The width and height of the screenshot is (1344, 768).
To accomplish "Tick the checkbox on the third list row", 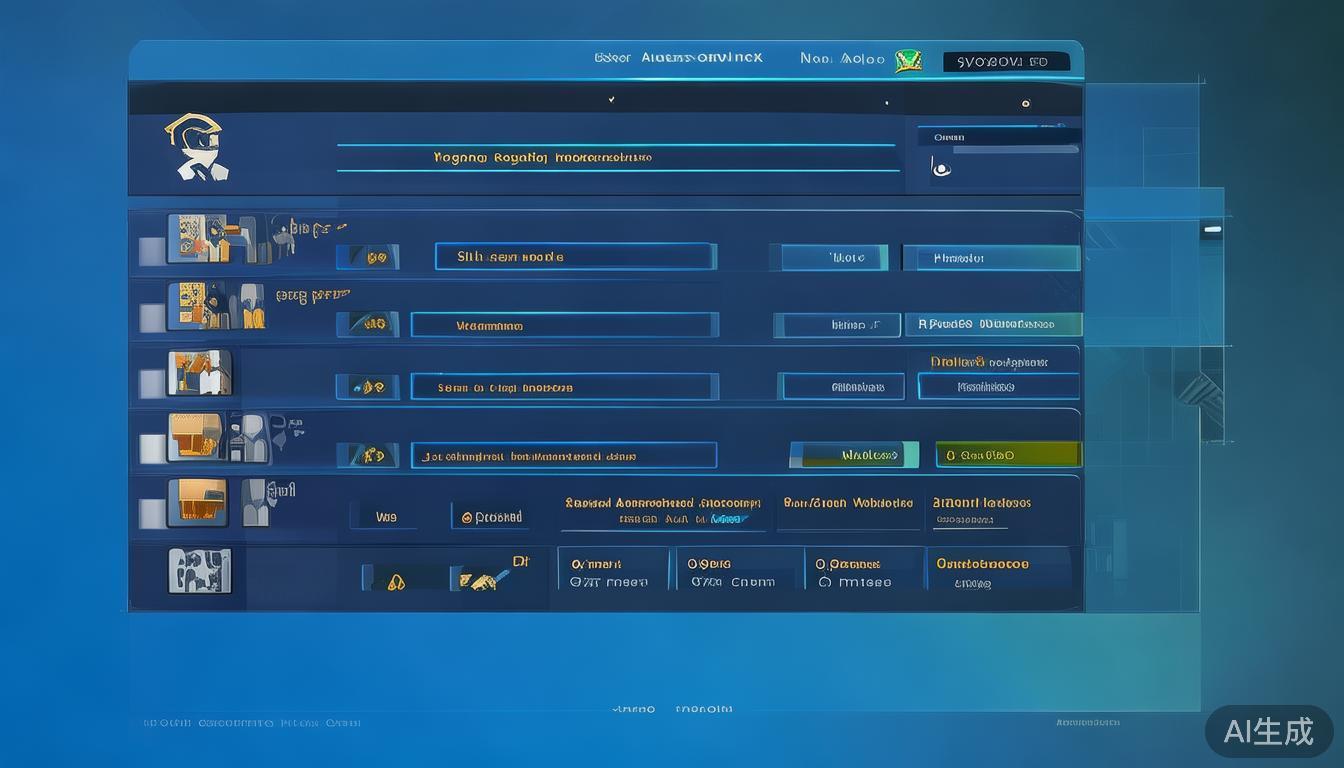I will coord(151,383).
